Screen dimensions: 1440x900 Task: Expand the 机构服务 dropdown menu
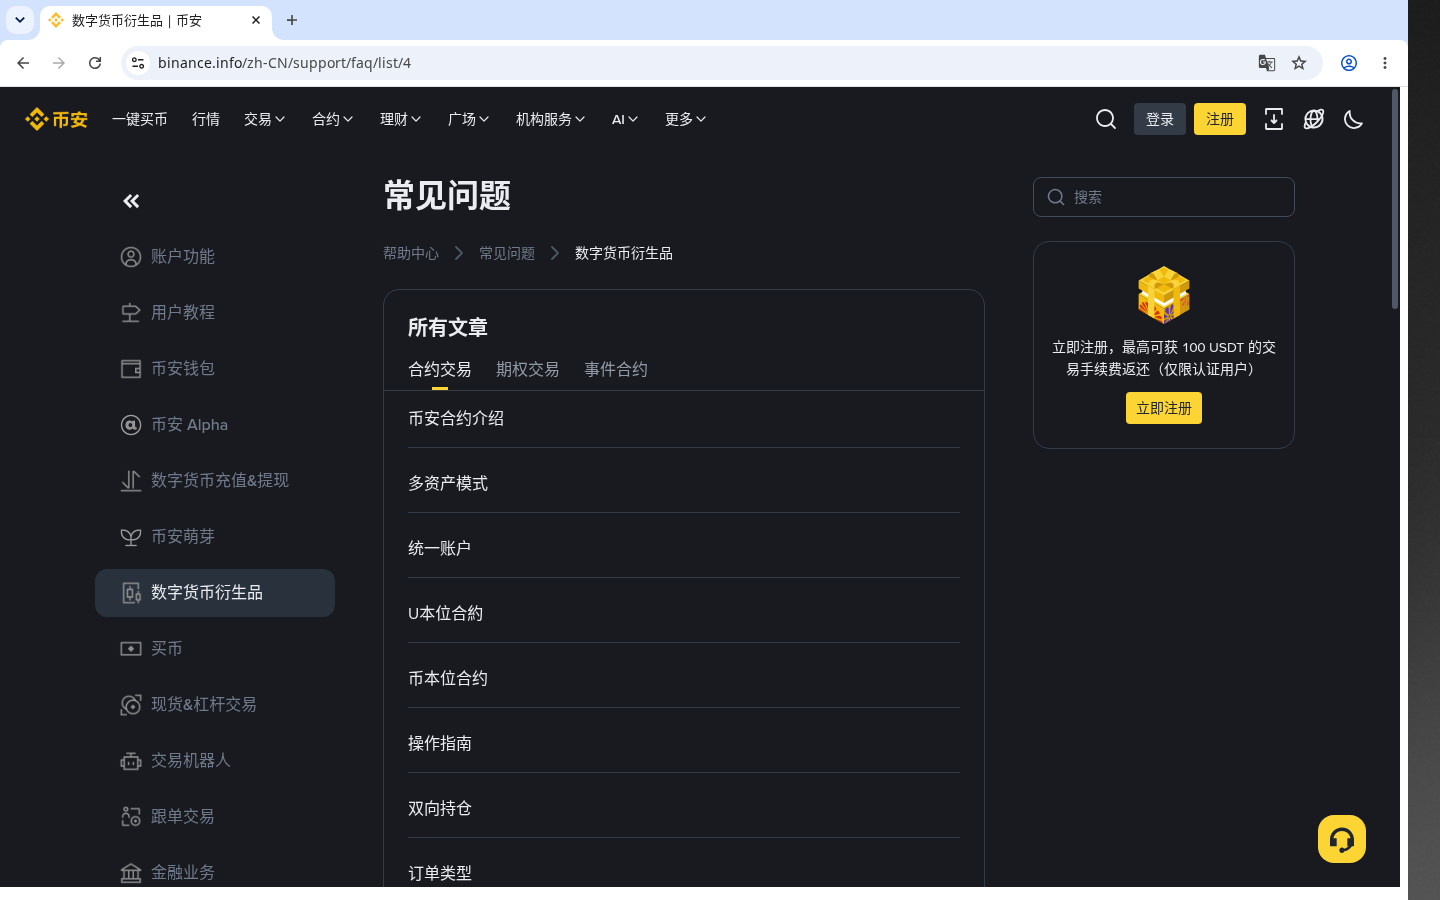(551, 120)
